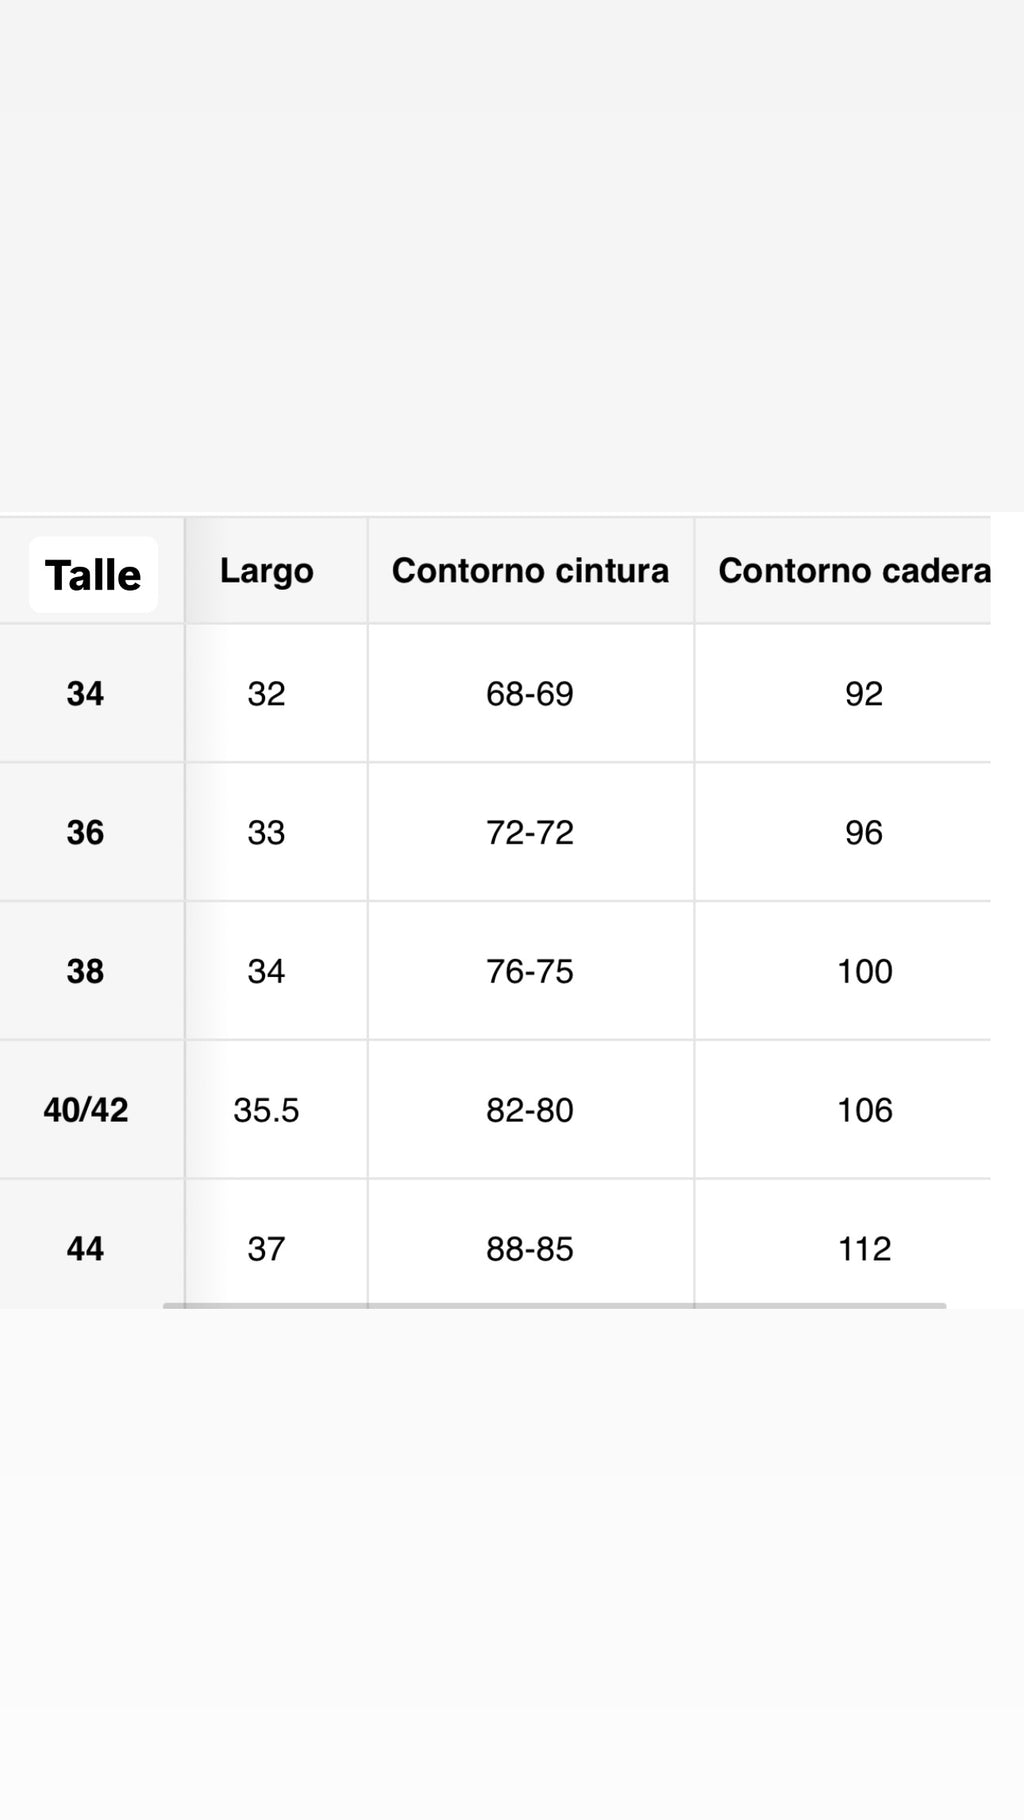Select the Largo column header
This screenshot has width=1024, height=1820.
point(267,571)
